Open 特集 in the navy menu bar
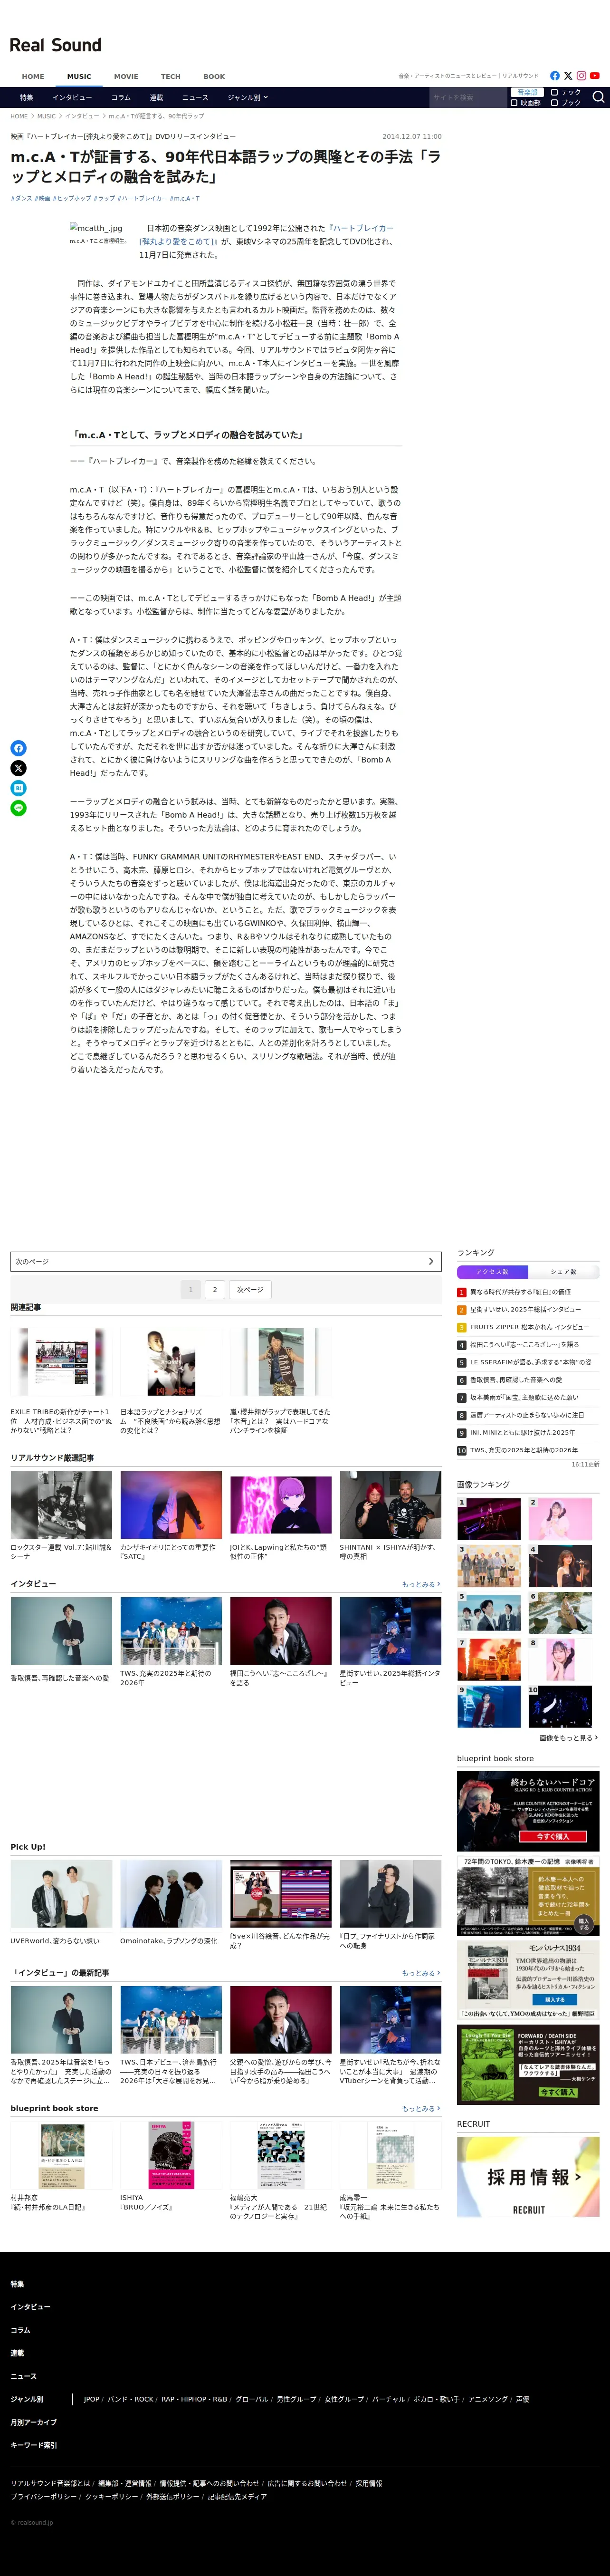Viewport: 610px width, 2576px height. [27, 98]
